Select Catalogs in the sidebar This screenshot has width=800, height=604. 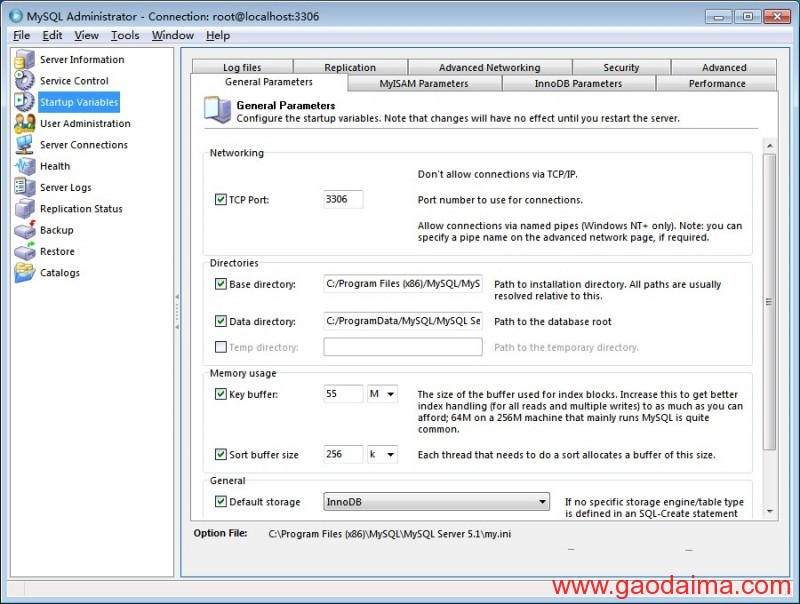(x=60, y=273)
